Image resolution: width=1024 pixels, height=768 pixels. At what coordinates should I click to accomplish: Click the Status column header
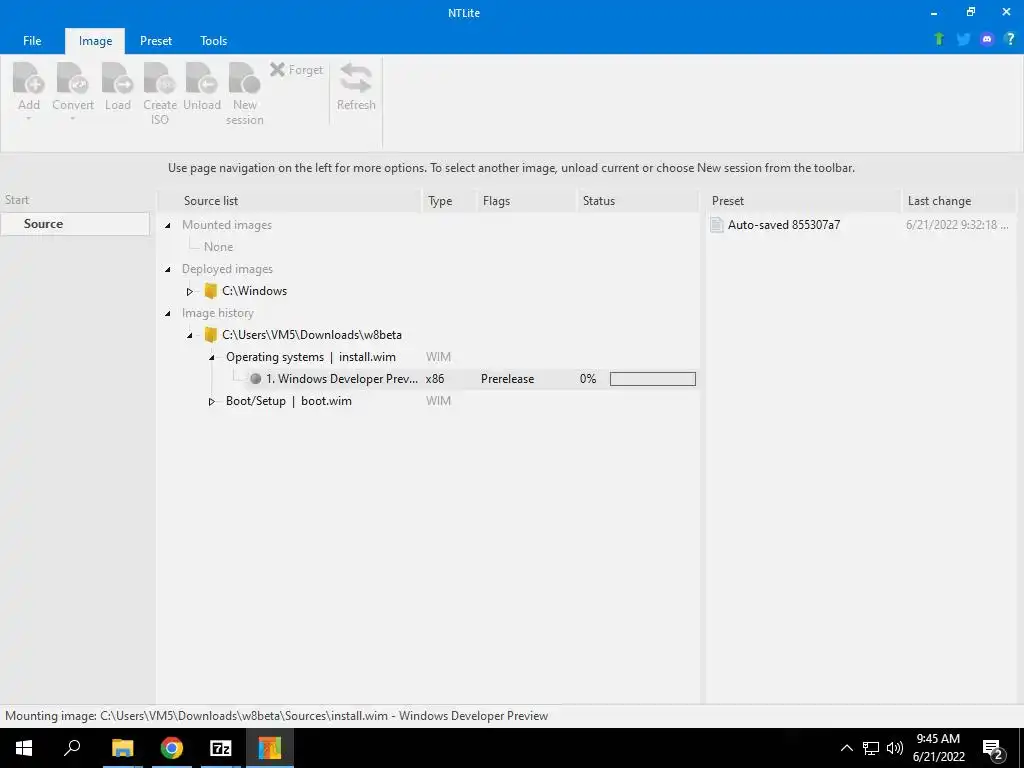click(x=638, y=200)
